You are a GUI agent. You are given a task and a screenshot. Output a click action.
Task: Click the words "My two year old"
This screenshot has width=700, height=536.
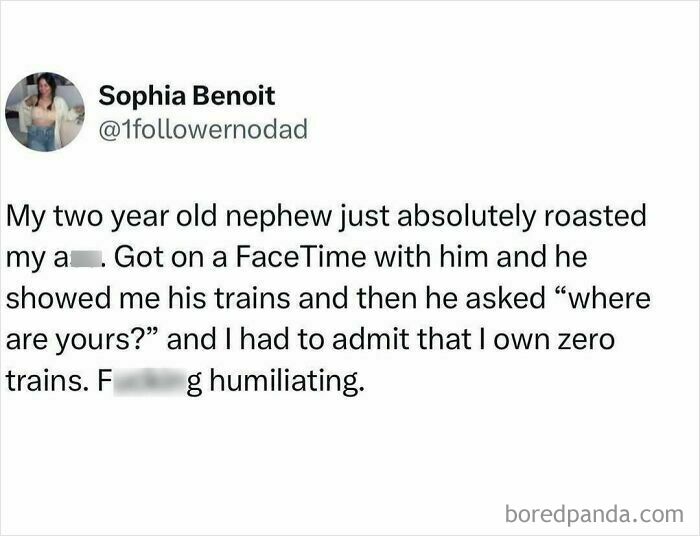(97, 217)
